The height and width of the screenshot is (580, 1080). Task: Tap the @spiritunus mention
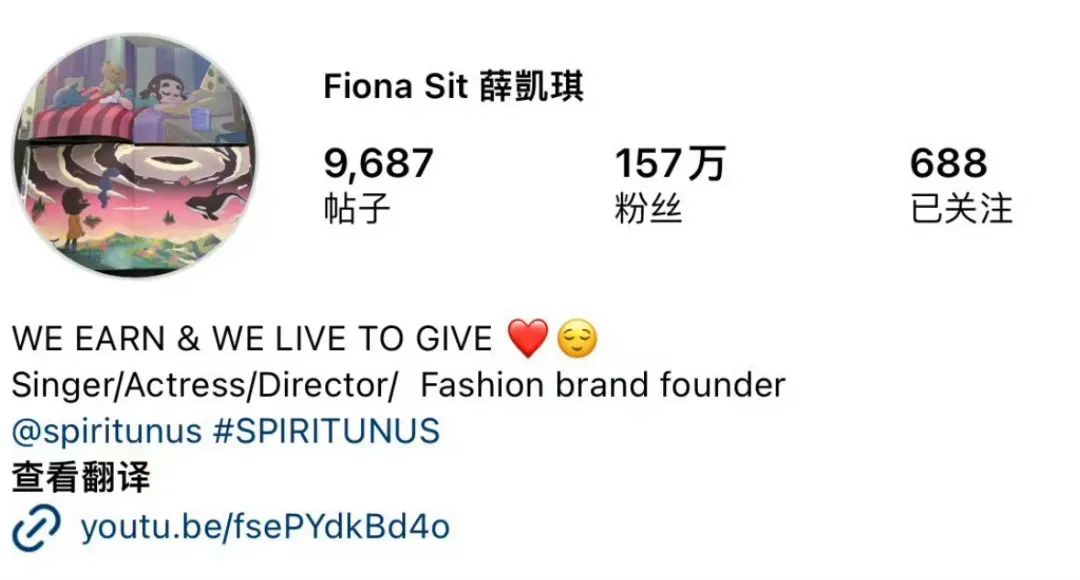(107, 432)
